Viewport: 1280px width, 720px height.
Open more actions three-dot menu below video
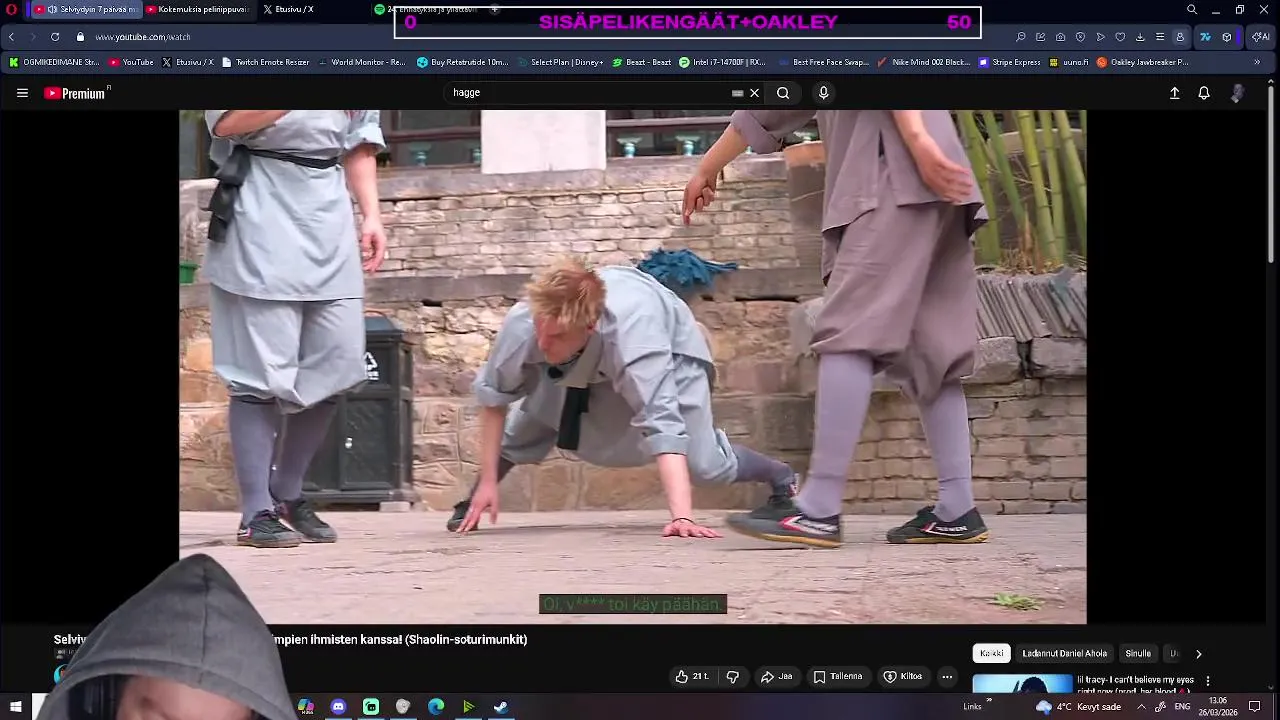coord(947,677)
